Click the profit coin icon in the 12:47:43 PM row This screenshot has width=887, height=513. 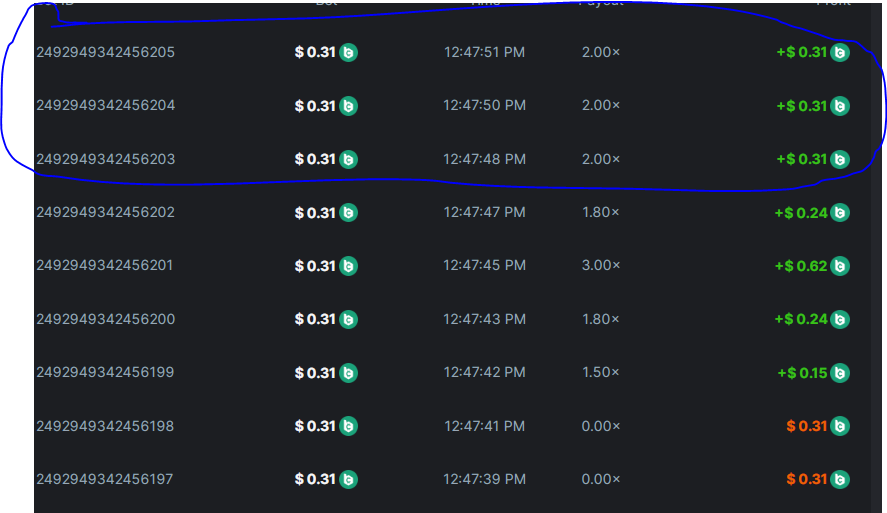tap(840, 319)
